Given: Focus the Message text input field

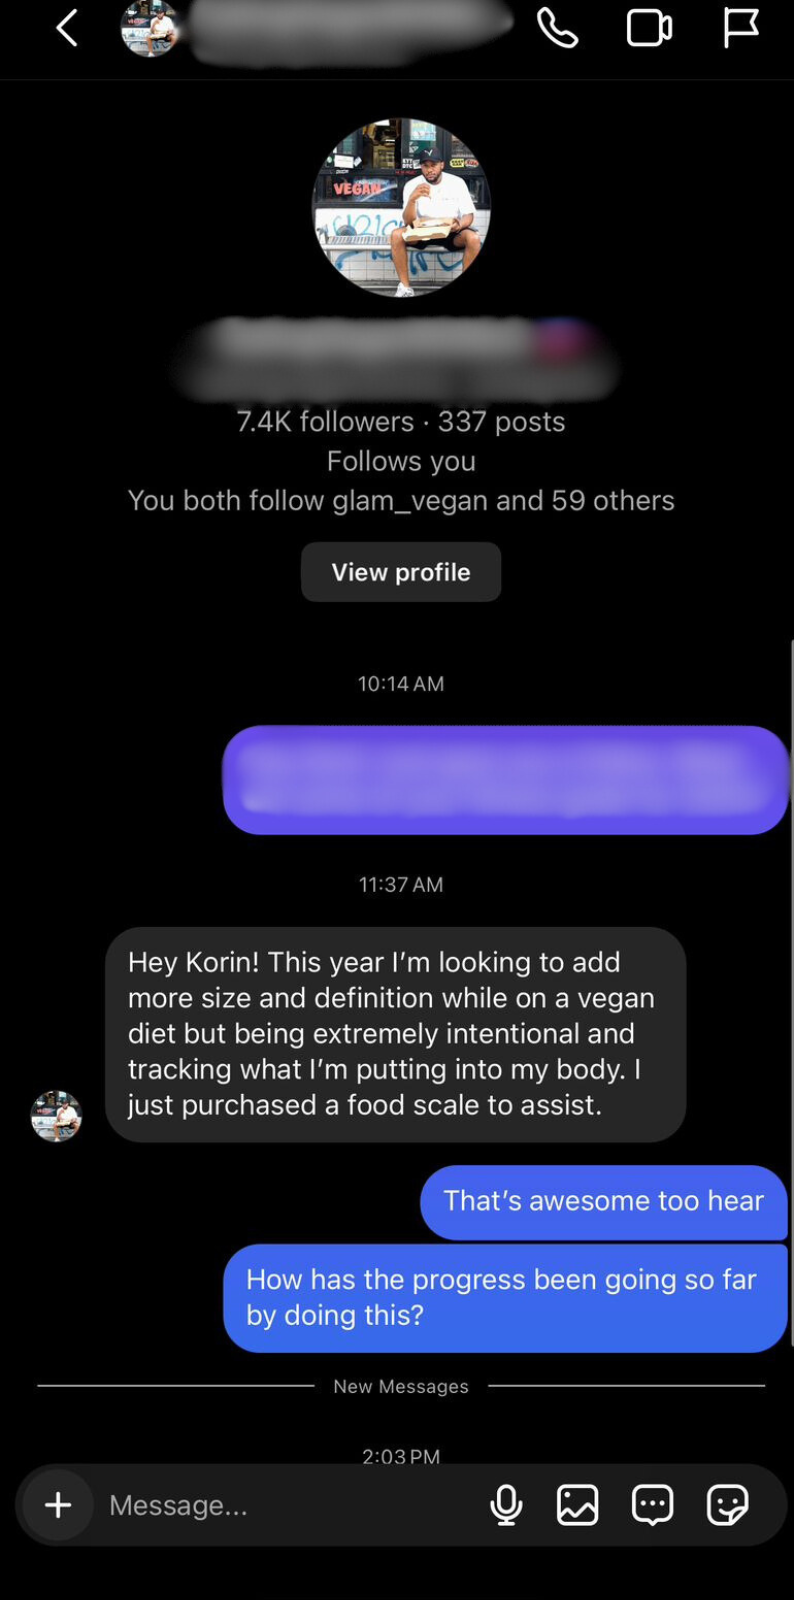Looking at the screenshot, I should [280, 1505].
